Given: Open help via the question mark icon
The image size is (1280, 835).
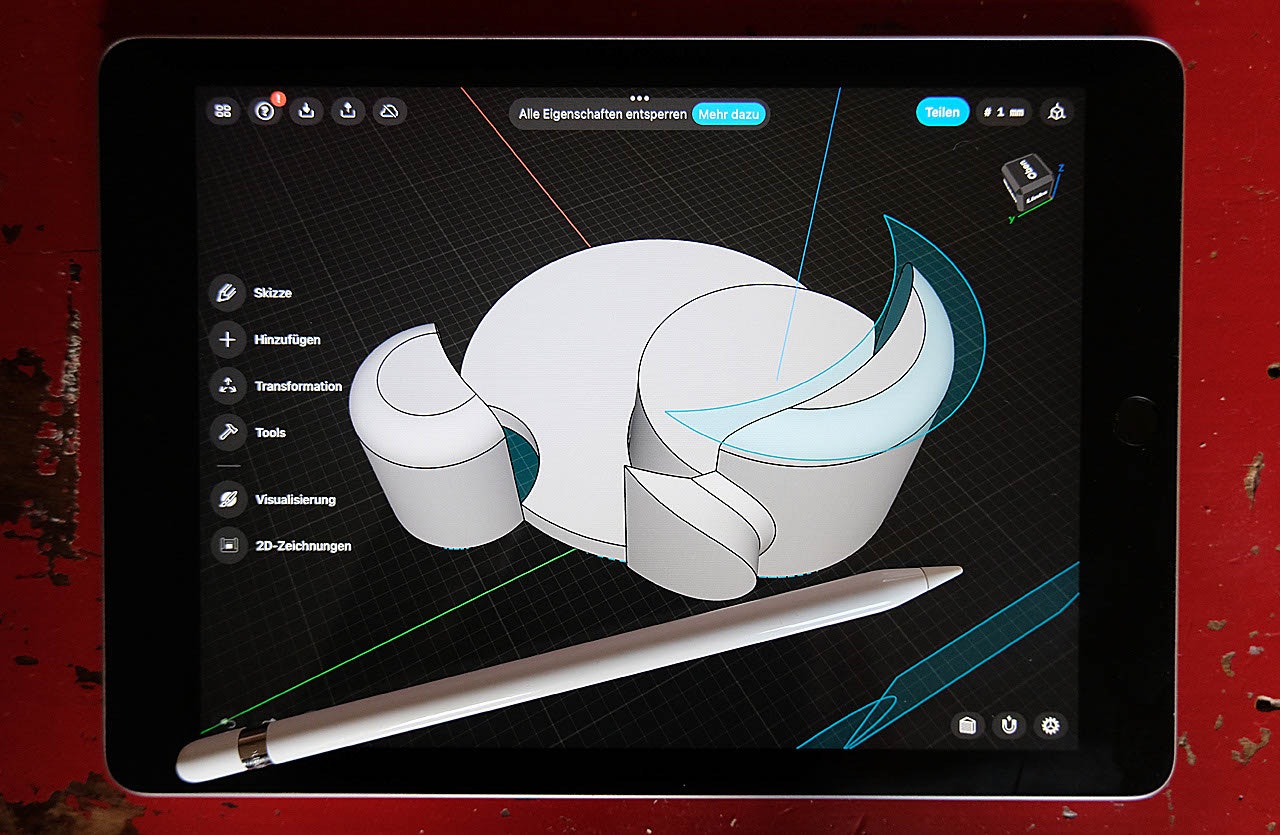Looking at the screenshot, I should coord(264,112).
